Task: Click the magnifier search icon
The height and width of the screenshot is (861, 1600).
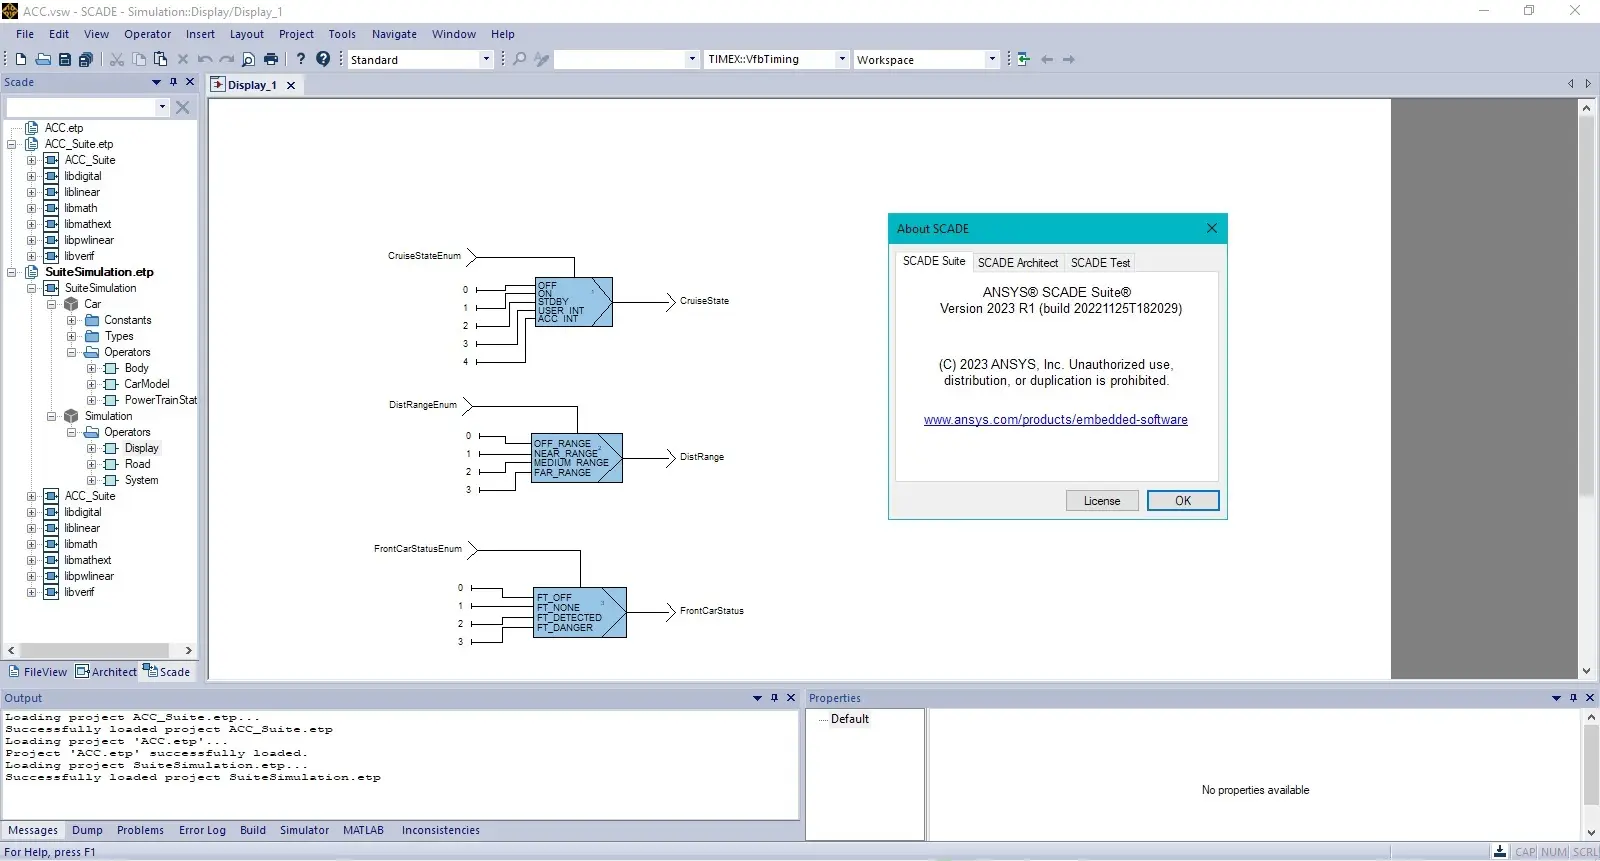Action: pyautogui.click(x=520, y=59)
